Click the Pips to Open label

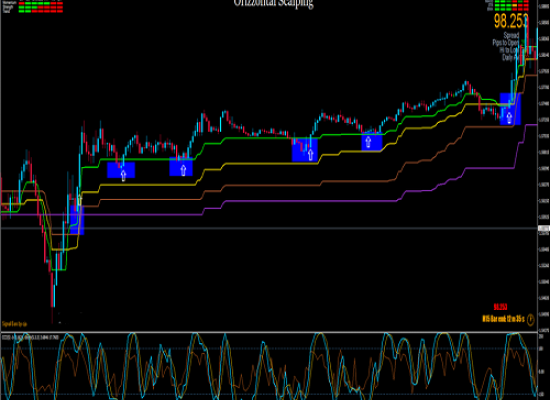pyautogui.click(x=505, y=42)
